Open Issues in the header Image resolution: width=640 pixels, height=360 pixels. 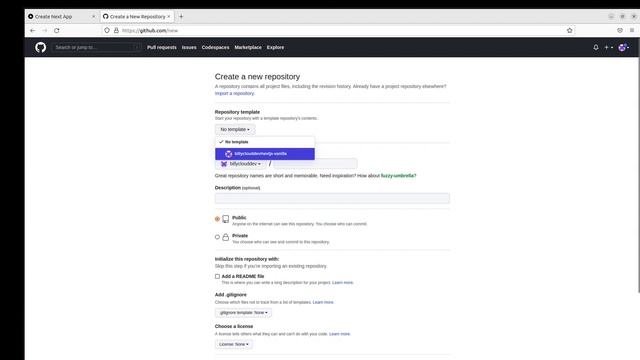[189, 47]
